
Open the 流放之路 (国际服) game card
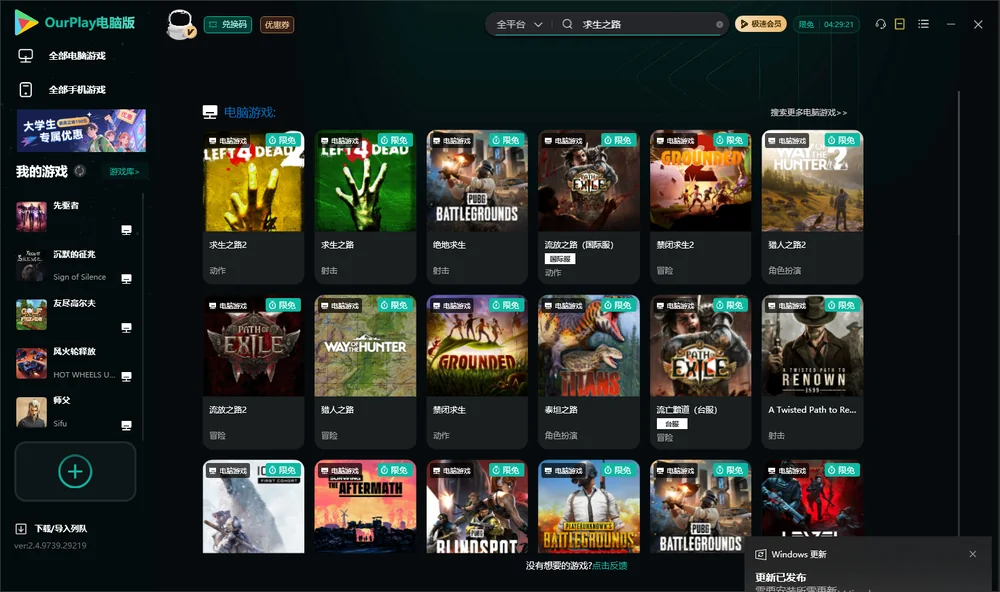(589, 207)
